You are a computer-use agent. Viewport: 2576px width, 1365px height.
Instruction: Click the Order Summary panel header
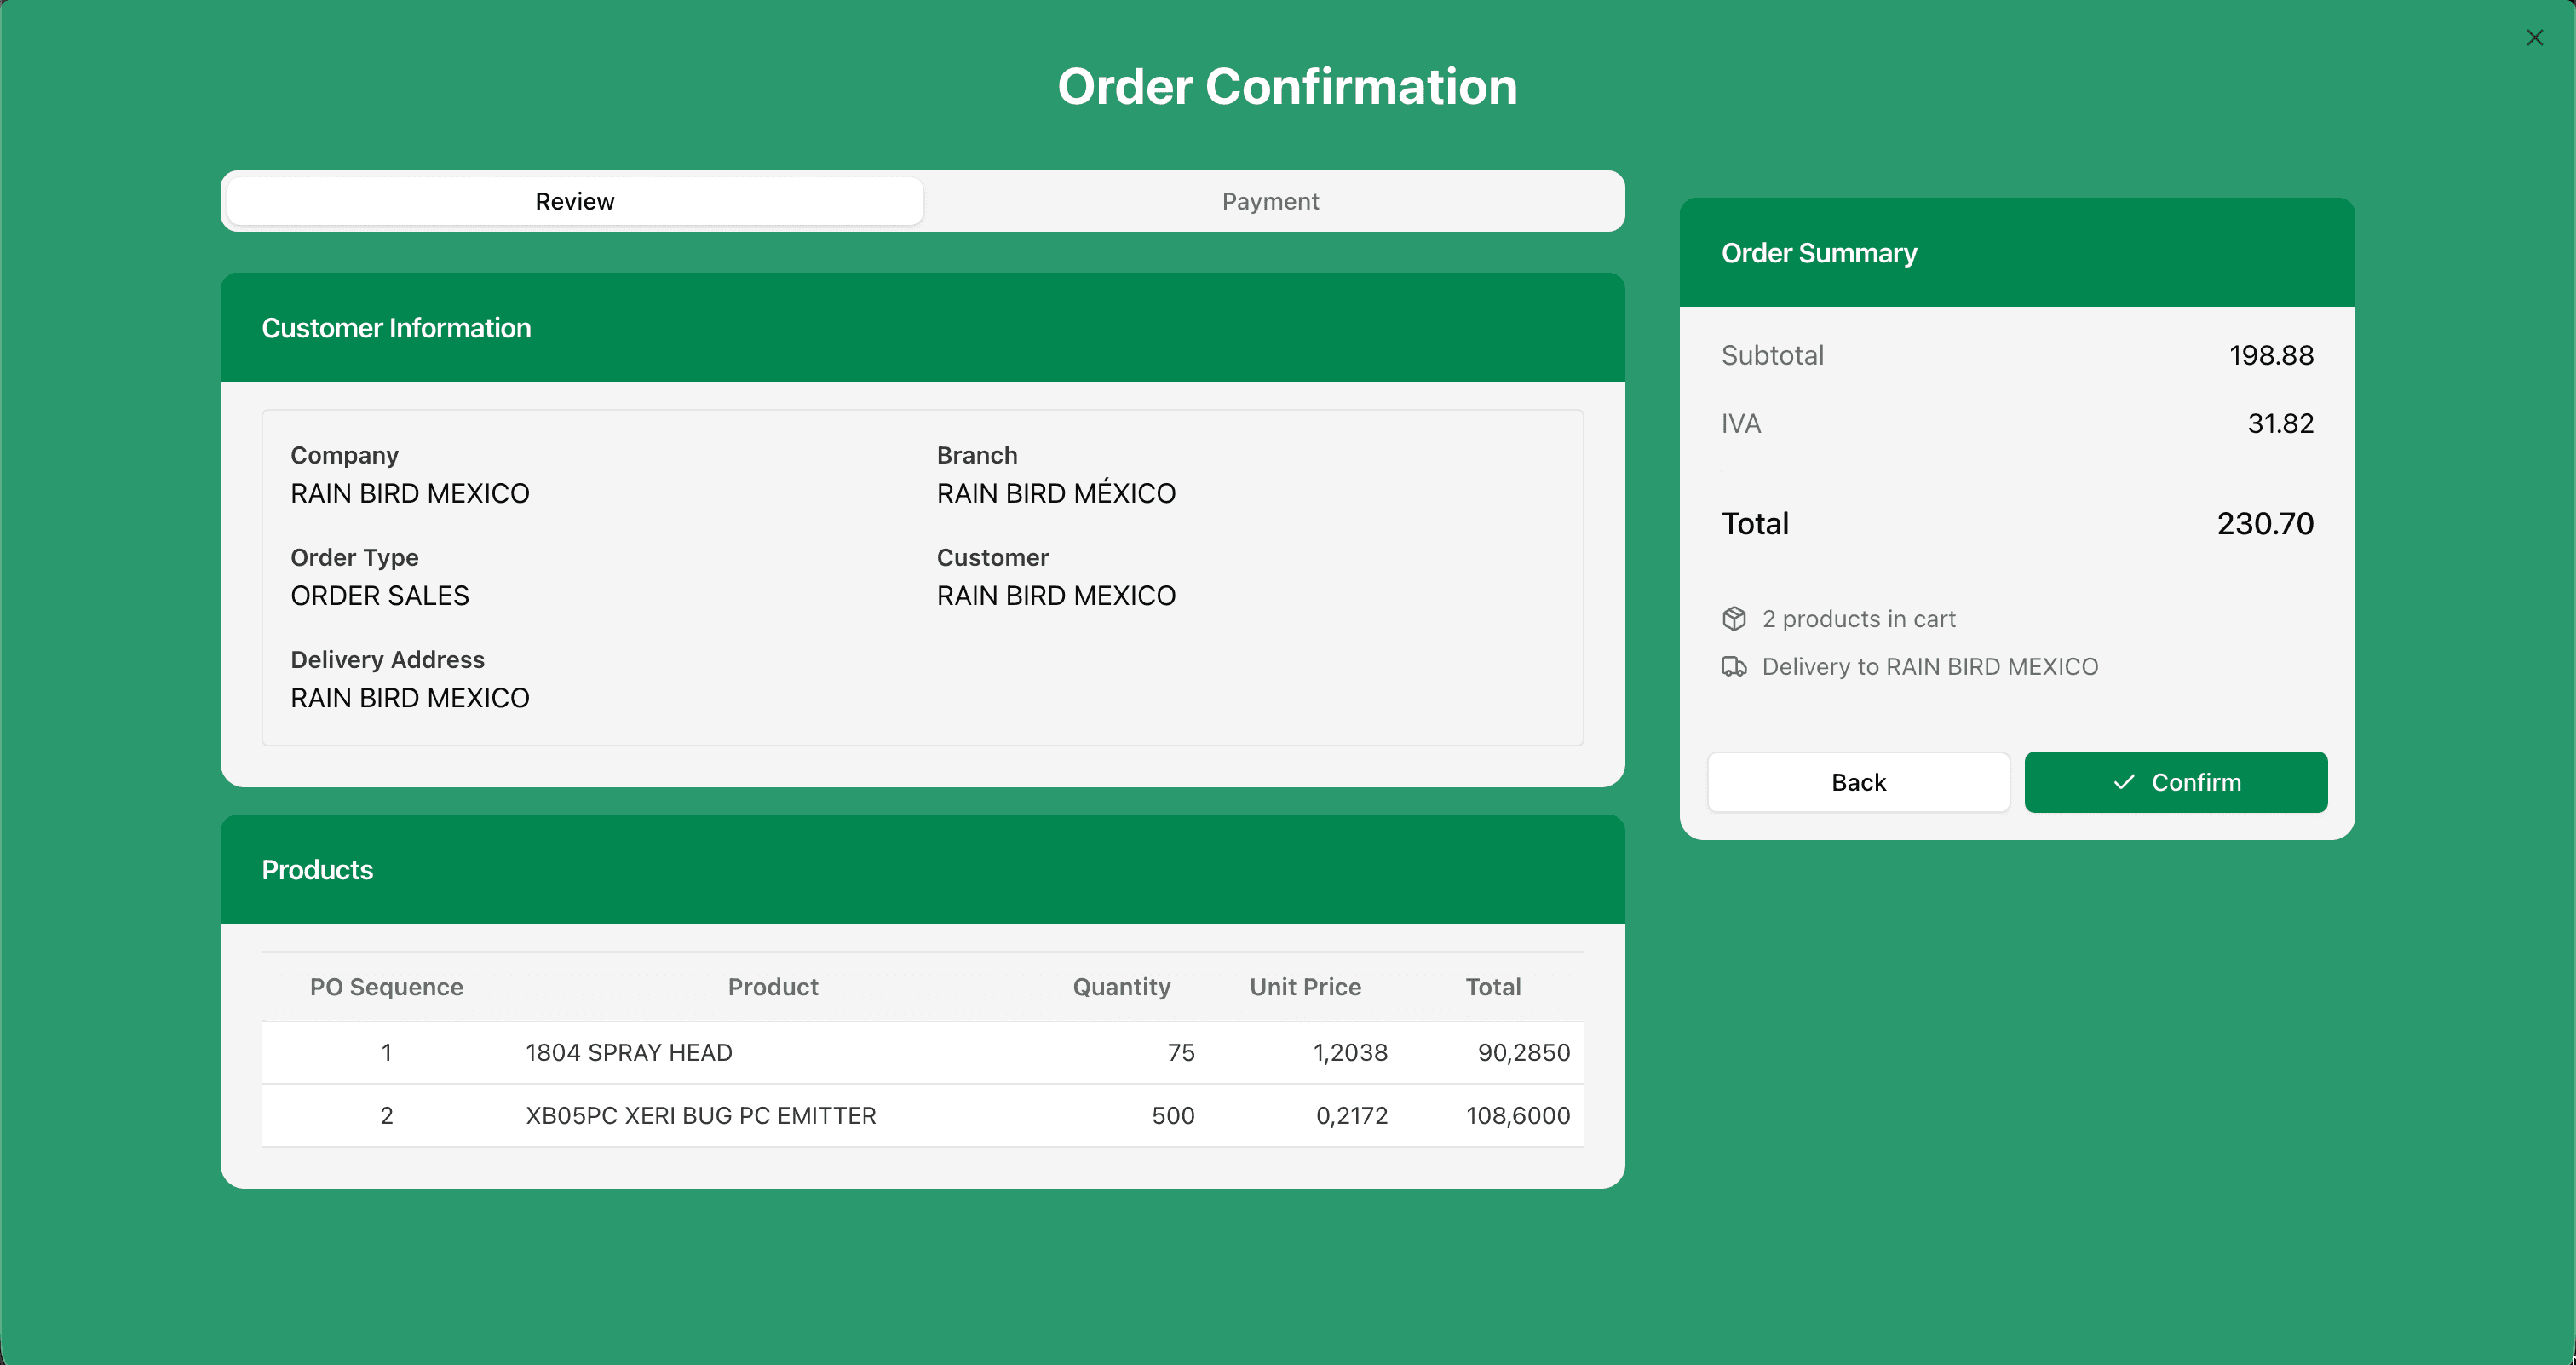(2017, 253)
